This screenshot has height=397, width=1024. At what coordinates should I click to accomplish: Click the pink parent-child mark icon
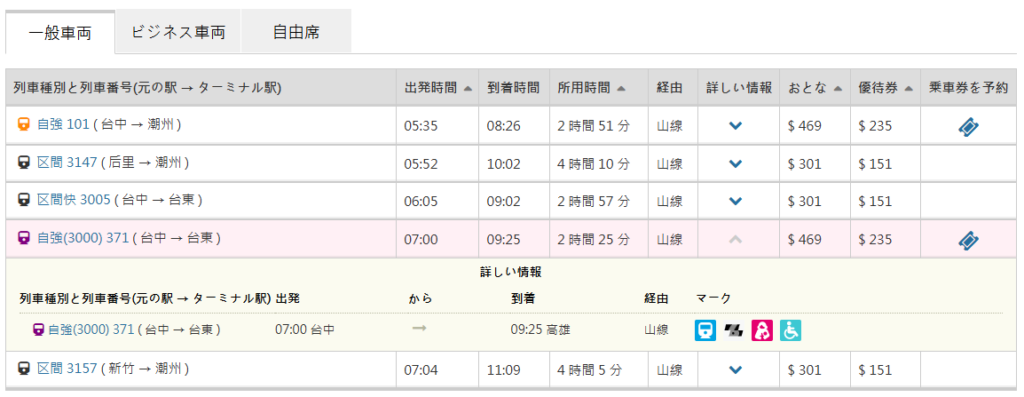click(762, 330)
